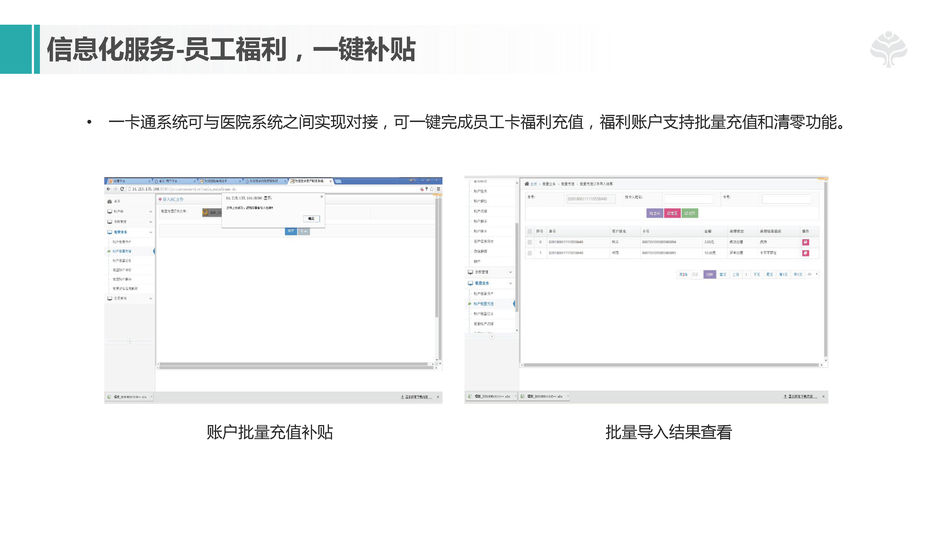The height and width of the screenshot is (534, 950).
Task: Click the pink action icon in the second result row
Action: 805,253
